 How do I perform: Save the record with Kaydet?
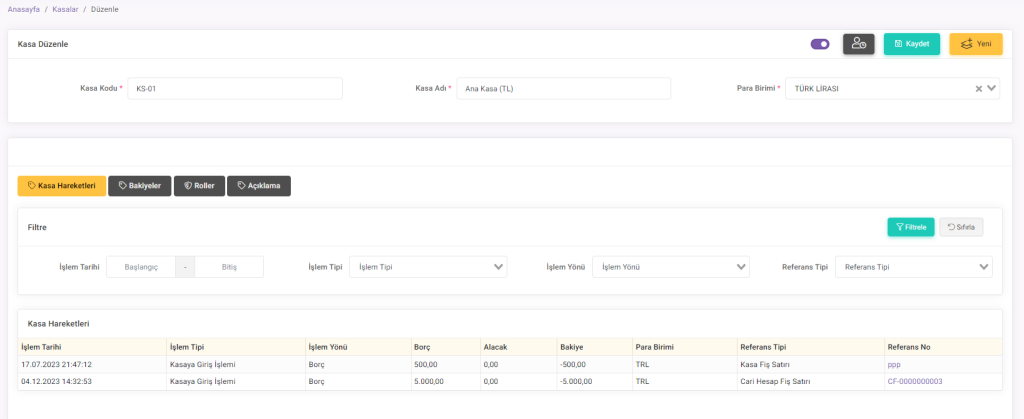[x=911, y=44]
